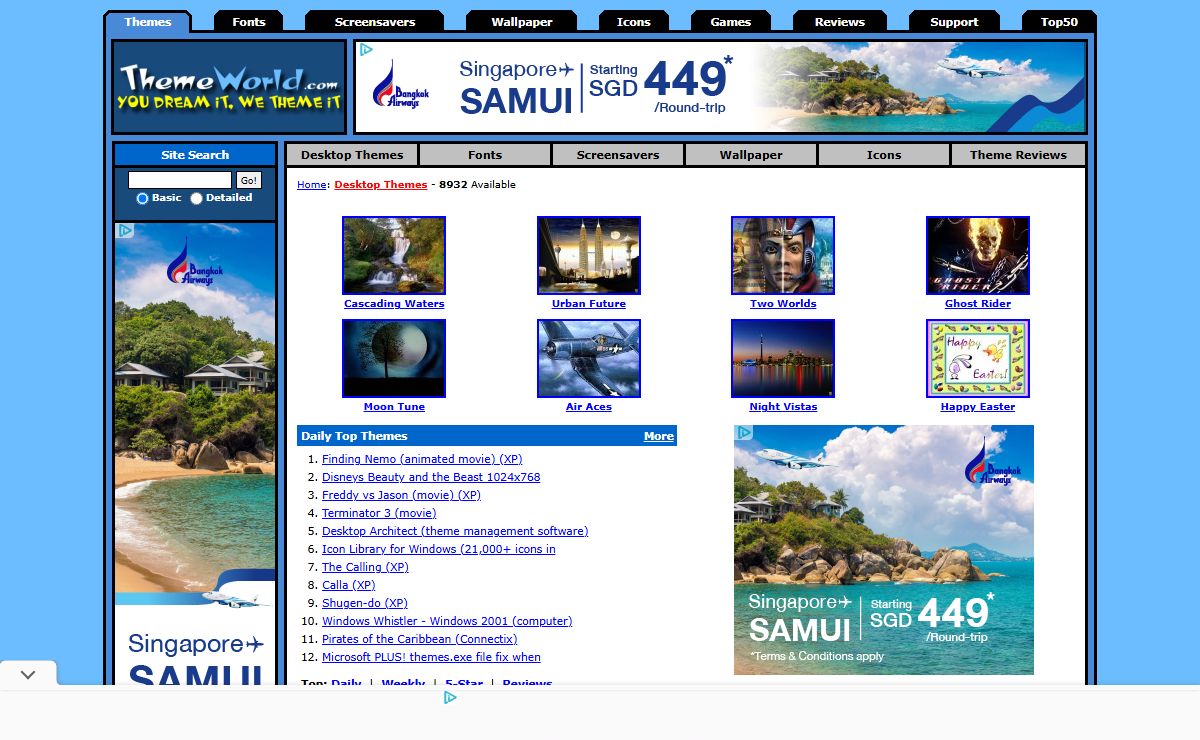
Task: Select the Detailed search radio button
Action: click(x=196, y=198)
